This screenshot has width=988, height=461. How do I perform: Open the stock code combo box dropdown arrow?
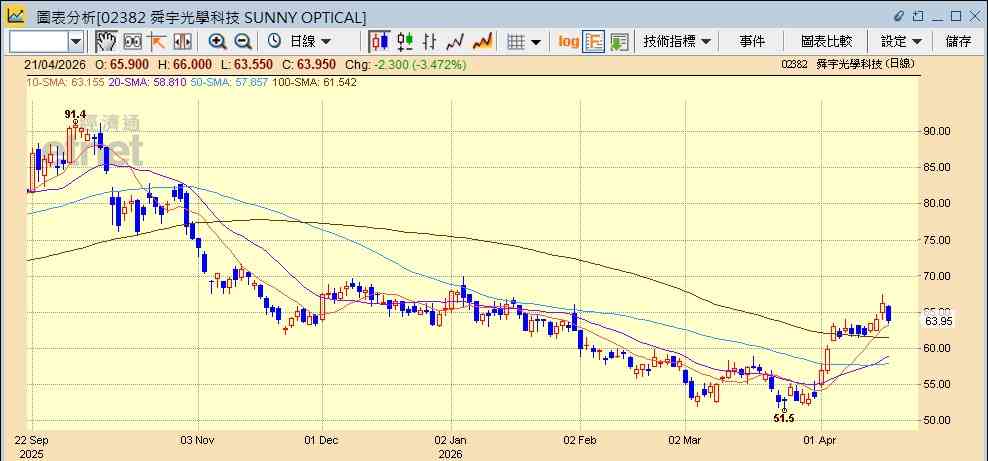click(76, 42)
